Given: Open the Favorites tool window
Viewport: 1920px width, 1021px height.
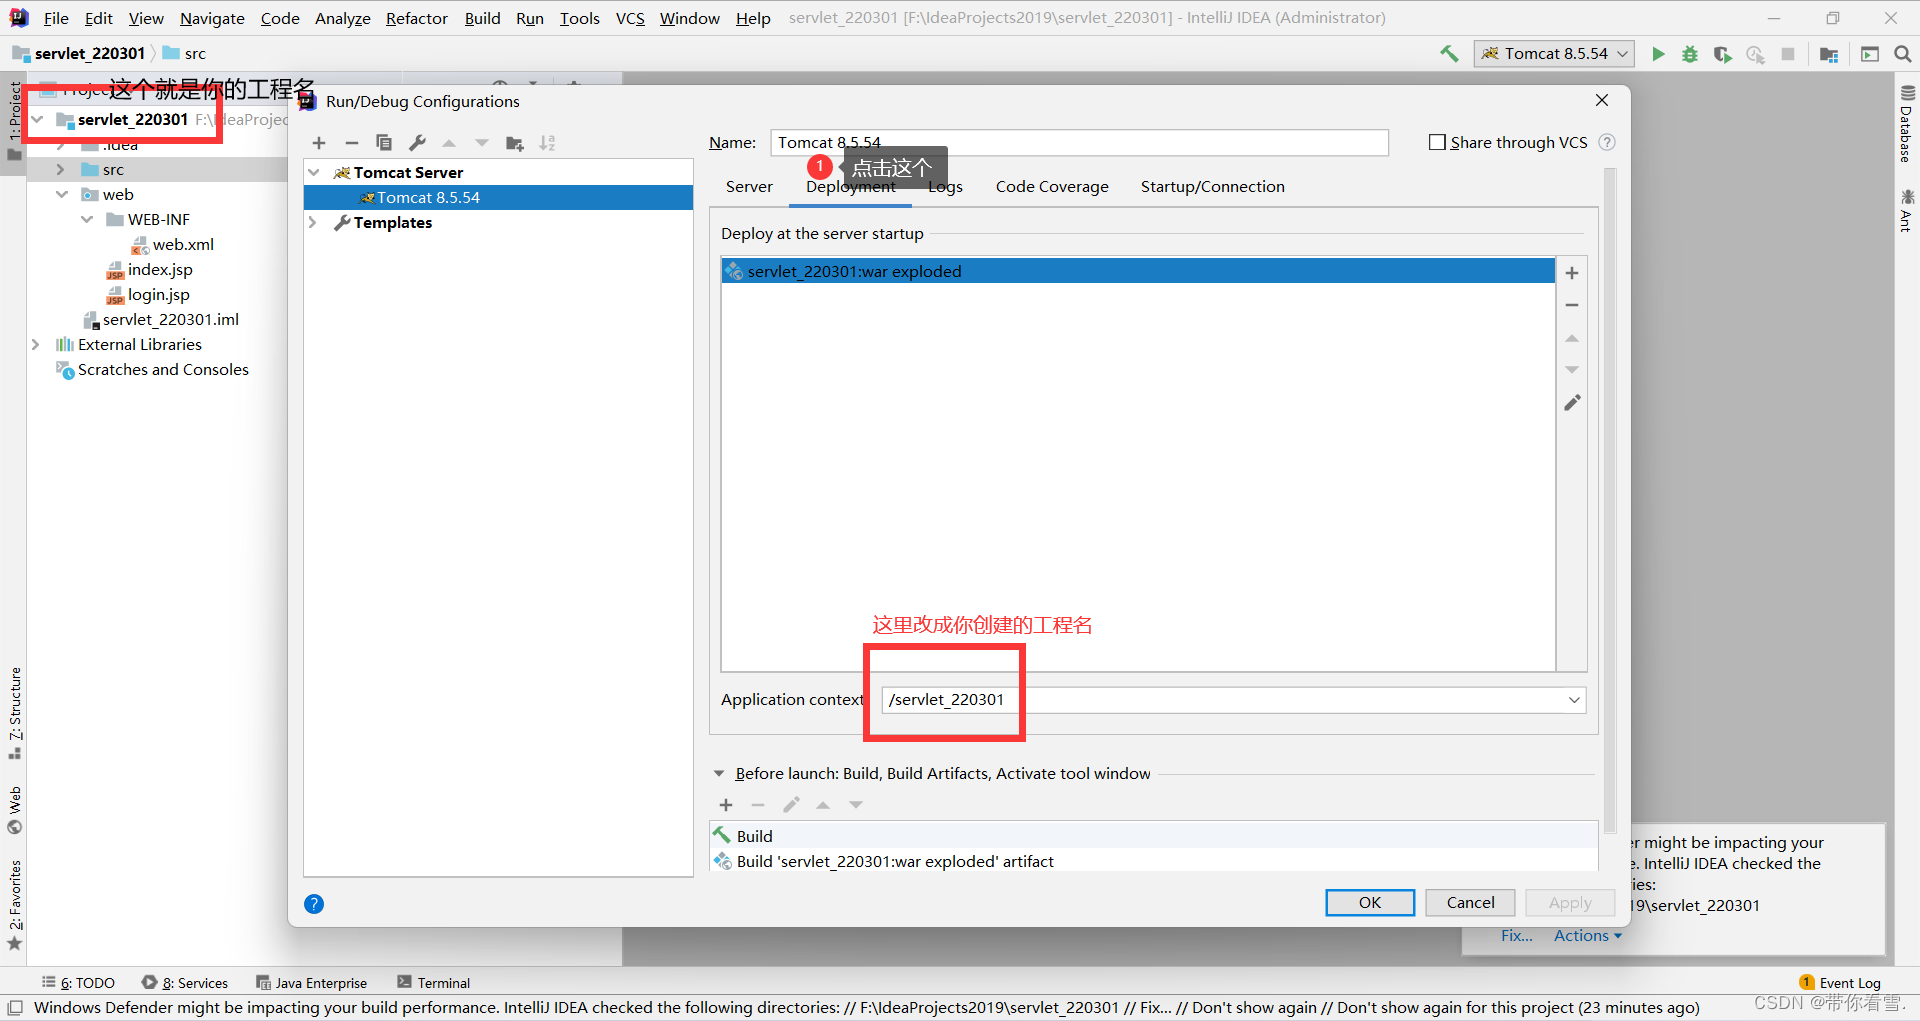Looking at the screenshot, I should click(15, 905).
